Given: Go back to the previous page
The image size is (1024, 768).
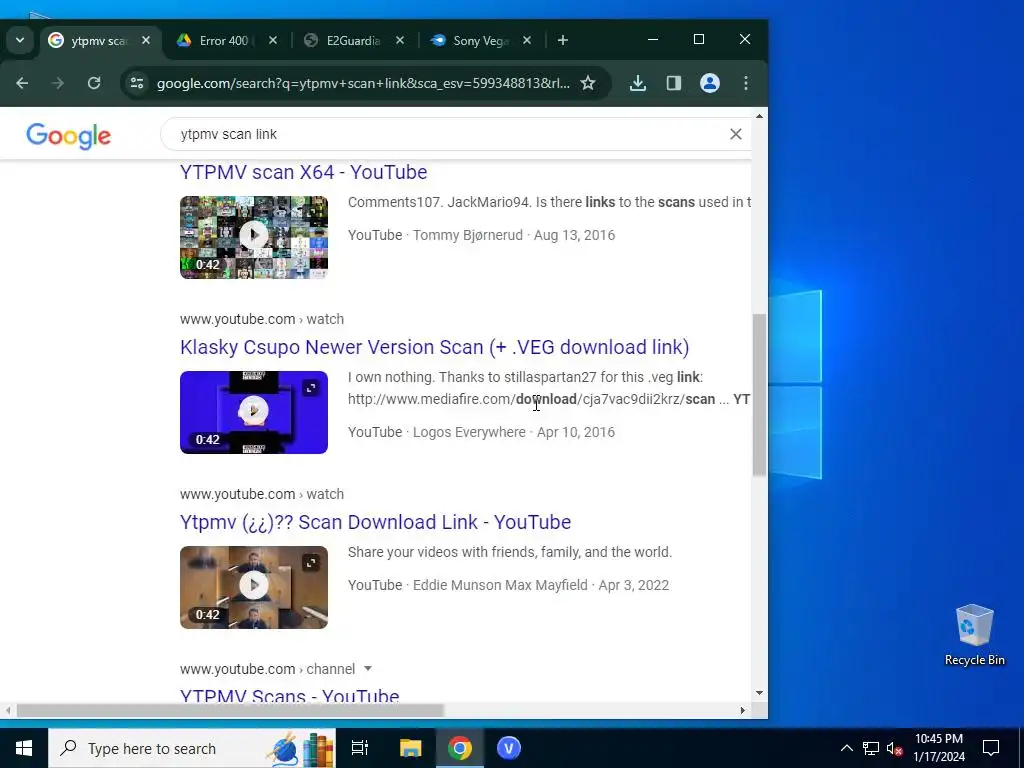Looking at the screenshot, I should [22, 83].
